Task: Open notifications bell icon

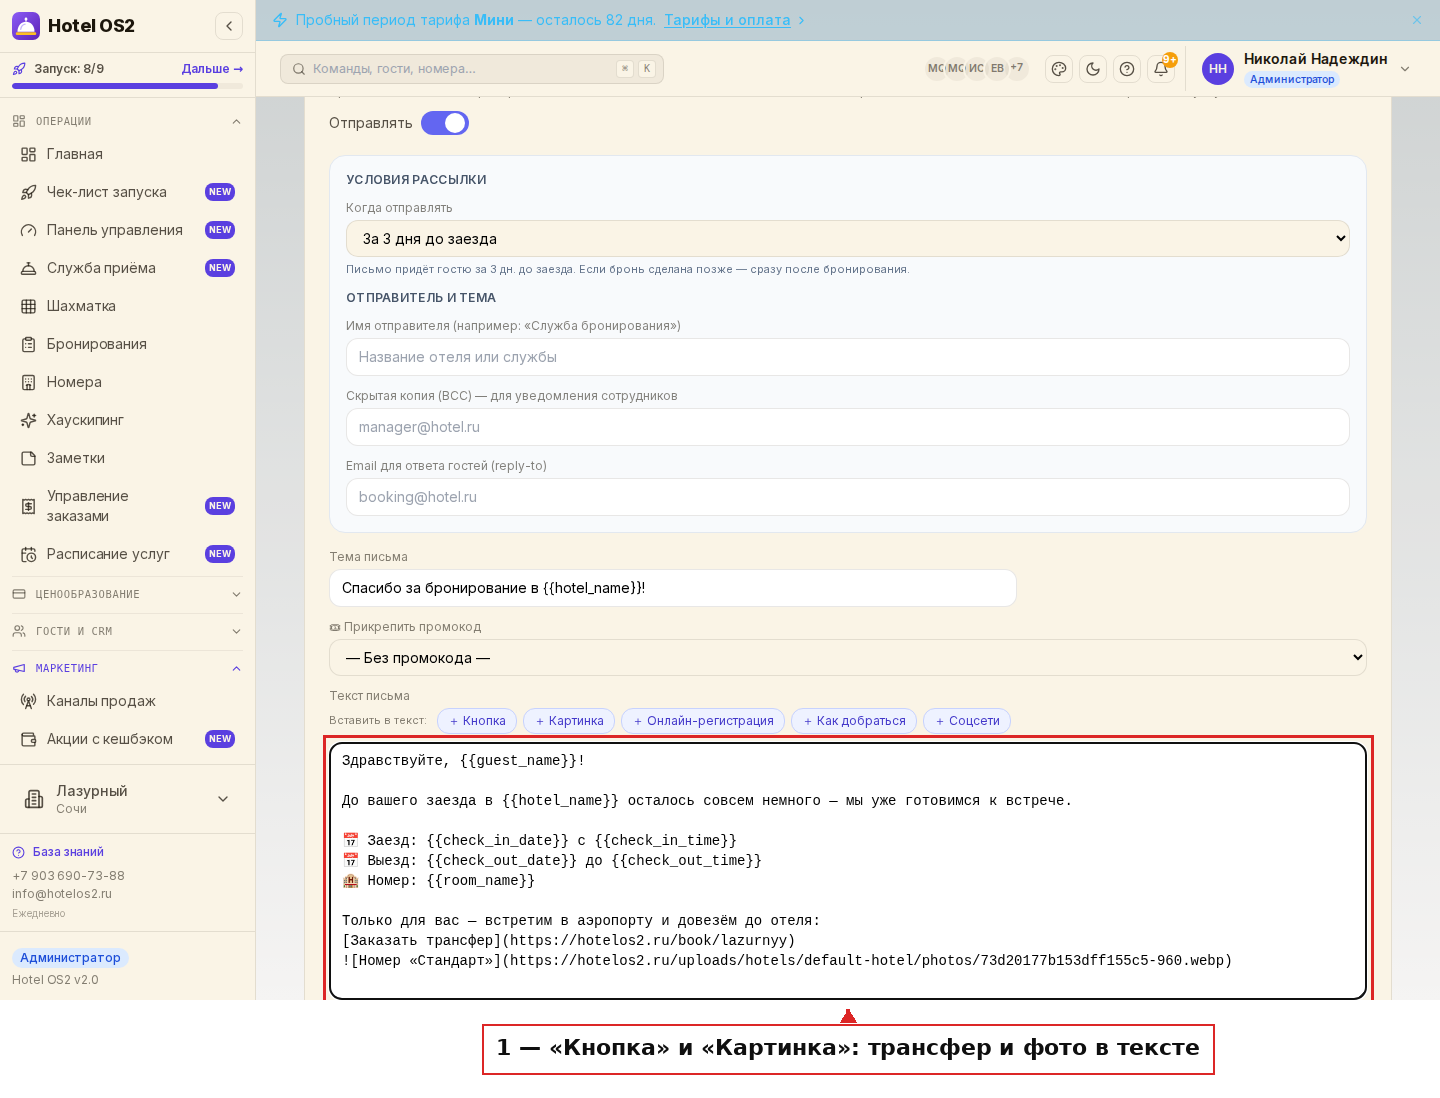Action: pos(1161,69)
